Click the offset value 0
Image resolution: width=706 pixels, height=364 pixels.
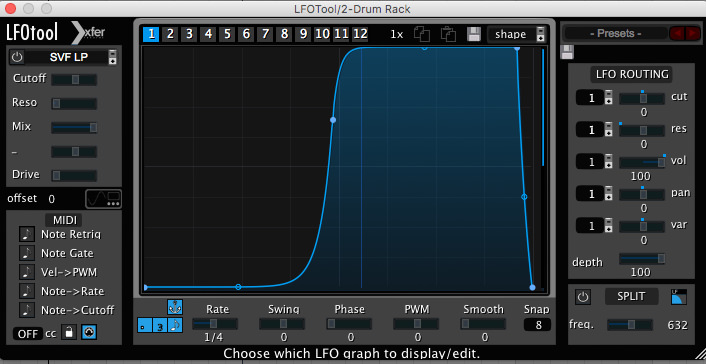click(52, 199)
